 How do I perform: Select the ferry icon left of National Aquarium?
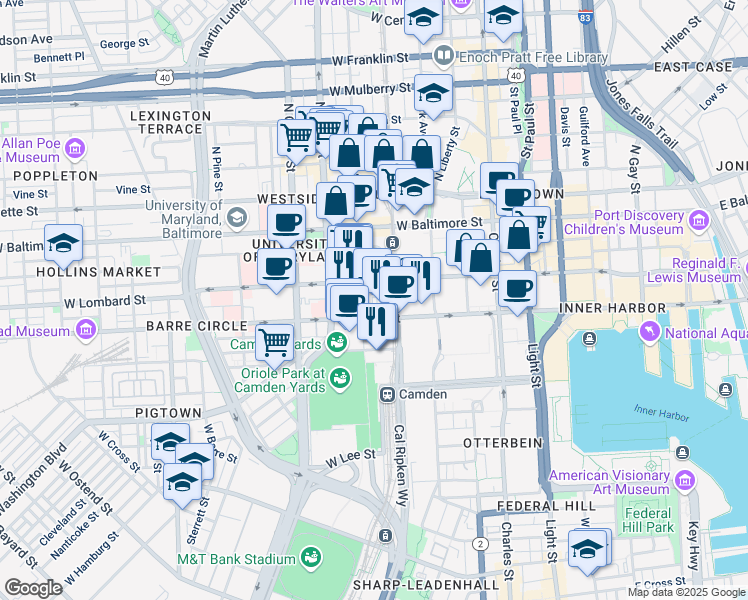point(590,339)
